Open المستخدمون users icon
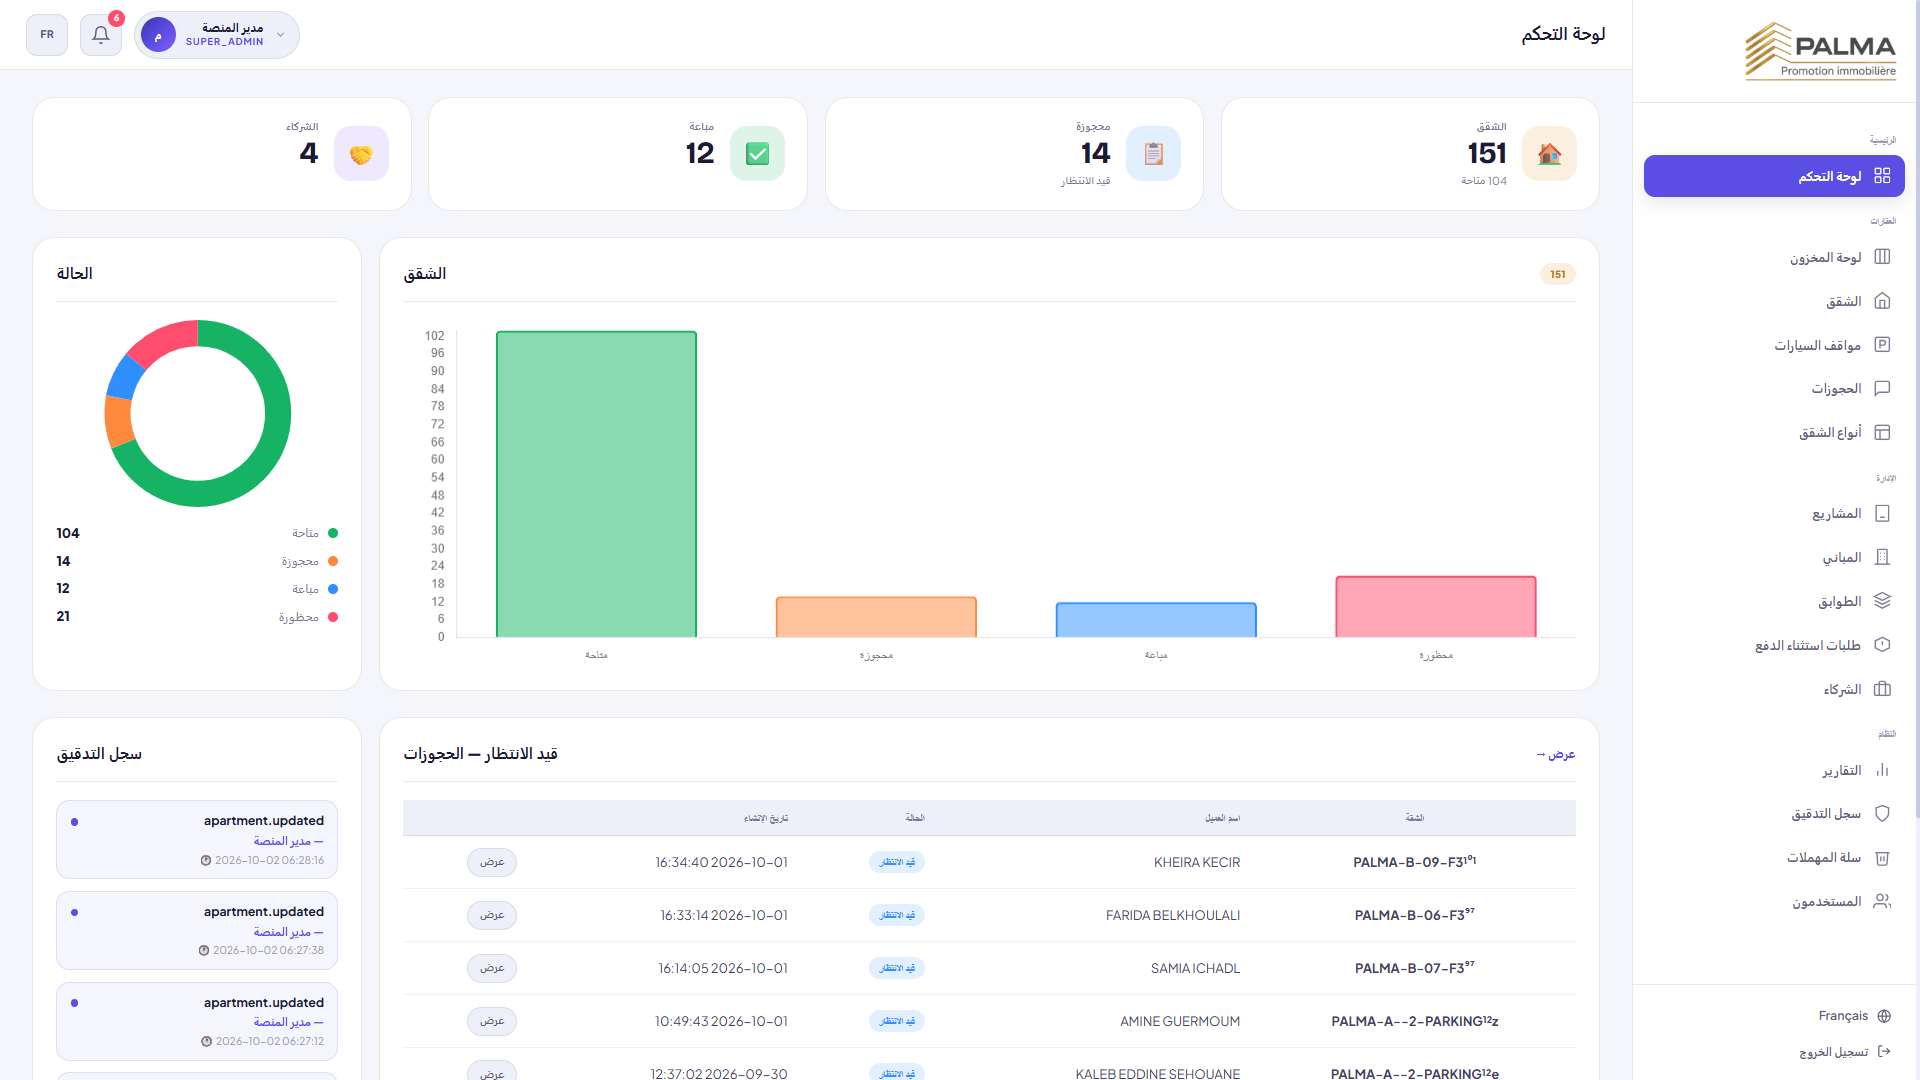The image size is (1920, 1080). [x=1882, y=901]
